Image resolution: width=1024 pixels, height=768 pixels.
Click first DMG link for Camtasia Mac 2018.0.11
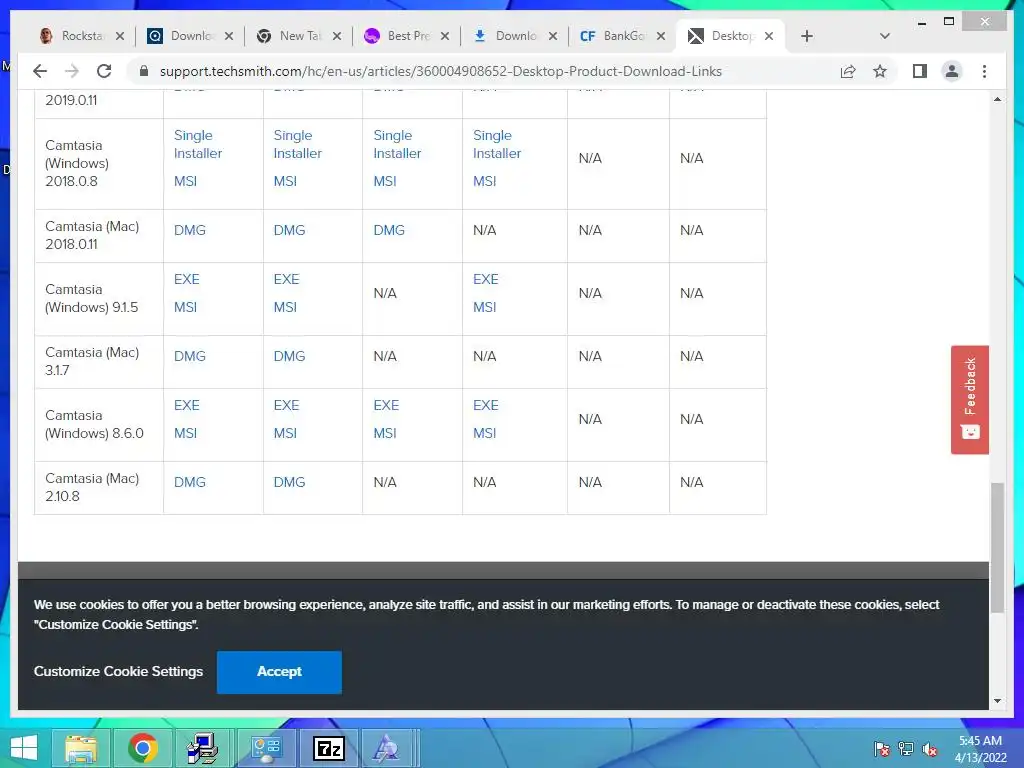coord(189,230)
